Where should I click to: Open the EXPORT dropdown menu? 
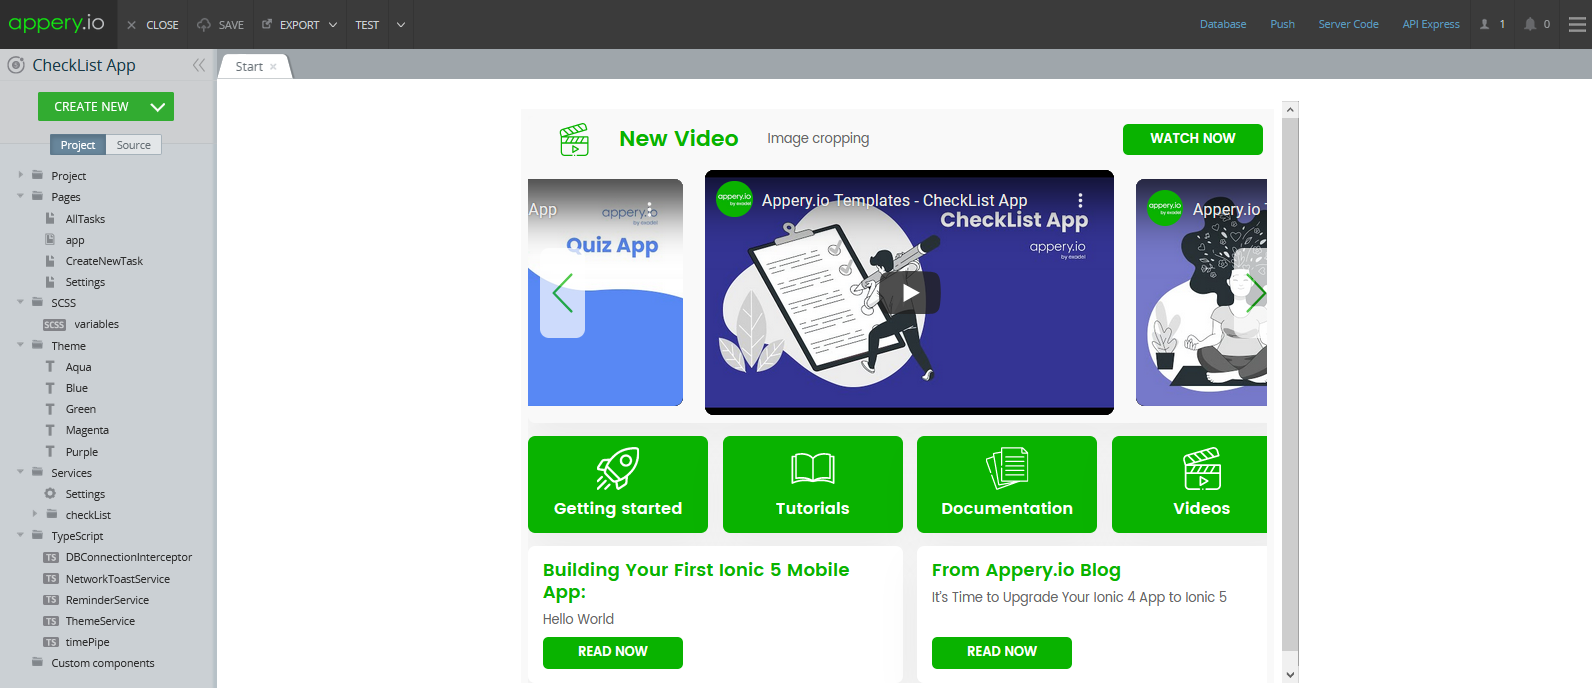(300, 25)
